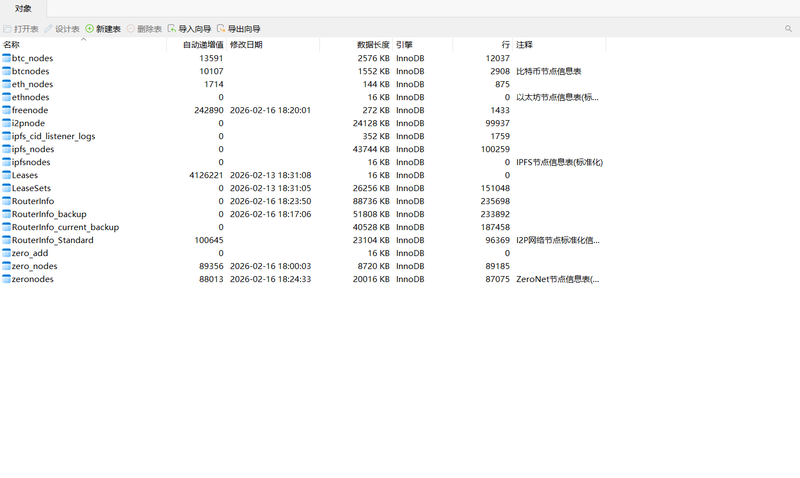Viewport: 800px width, 478px height.
Task: Select the ipfsnodes table icon
Action: [x=6, y=162]
